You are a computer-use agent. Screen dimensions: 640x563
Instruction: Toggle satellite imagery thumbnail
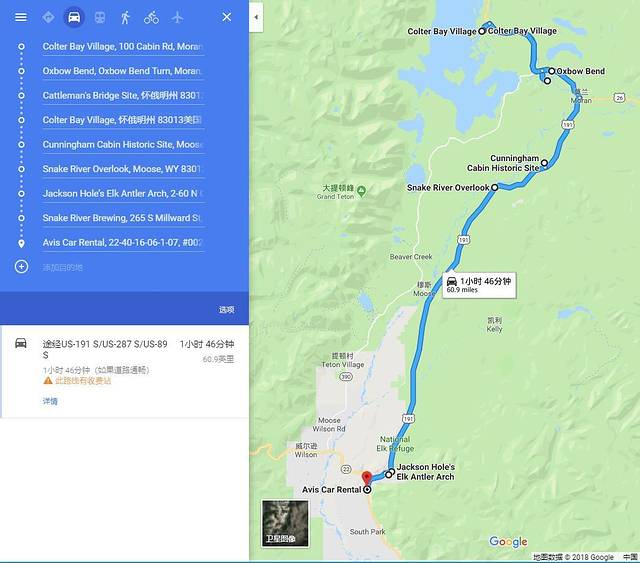click(x=285, y=523)
